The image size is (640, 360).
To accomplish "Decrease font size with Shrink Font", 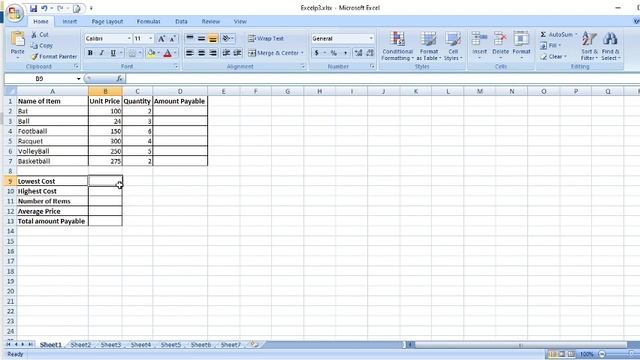I will click(172, 39).
